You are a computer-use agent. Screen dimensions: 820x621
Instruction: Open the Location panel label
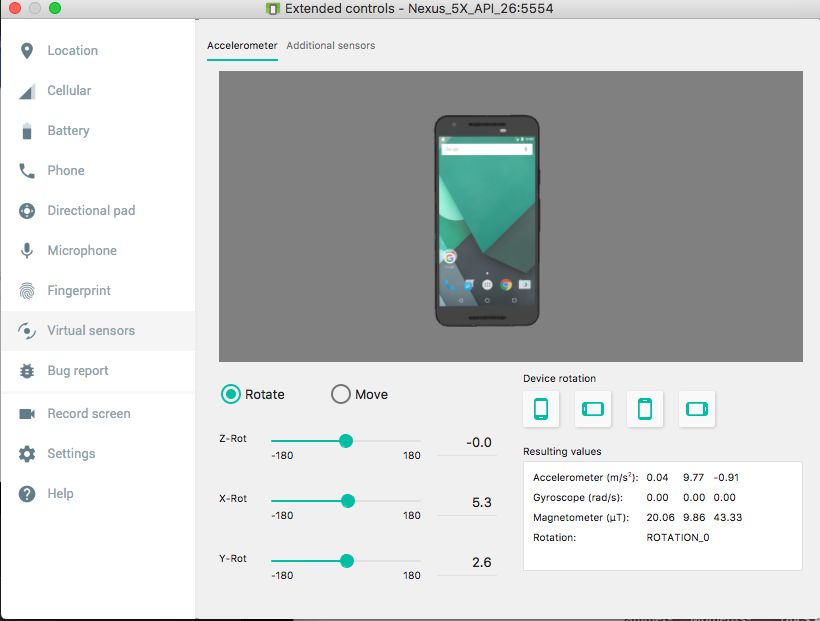(73, 51)
